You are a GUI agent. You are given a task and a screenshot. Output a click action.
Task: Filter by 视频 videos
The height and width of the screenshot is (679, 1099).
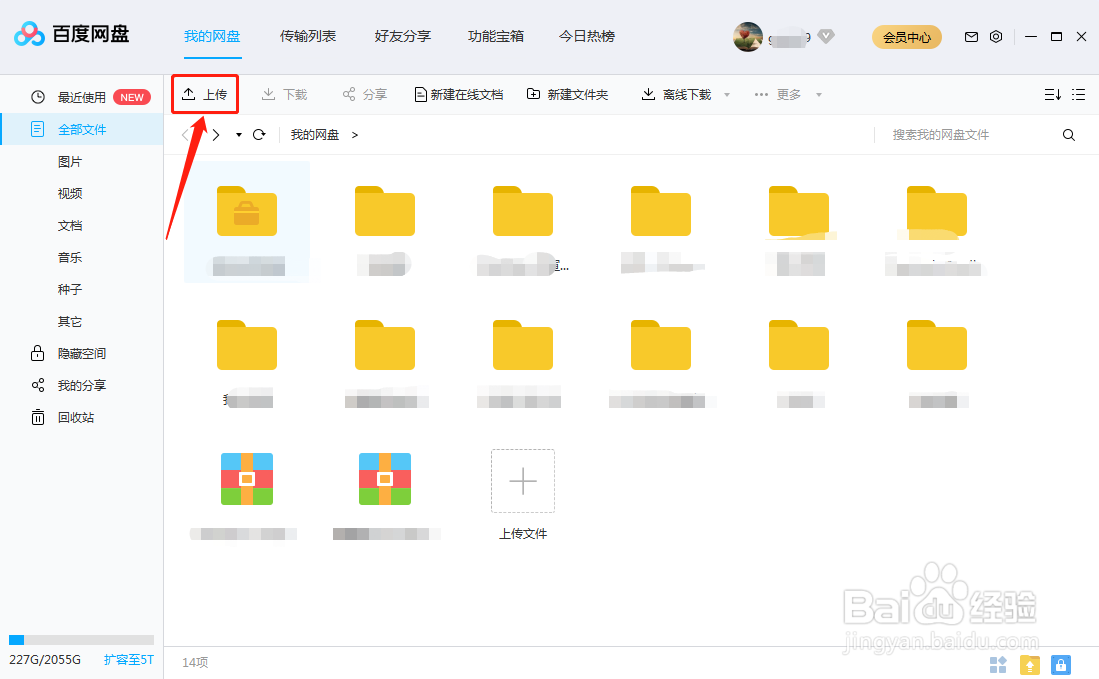pyautogui.click(x=70, y=193)
